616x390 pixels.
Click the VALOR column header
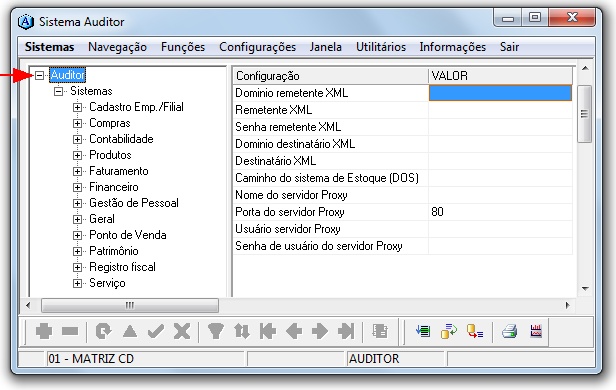[x=500, y=75]
